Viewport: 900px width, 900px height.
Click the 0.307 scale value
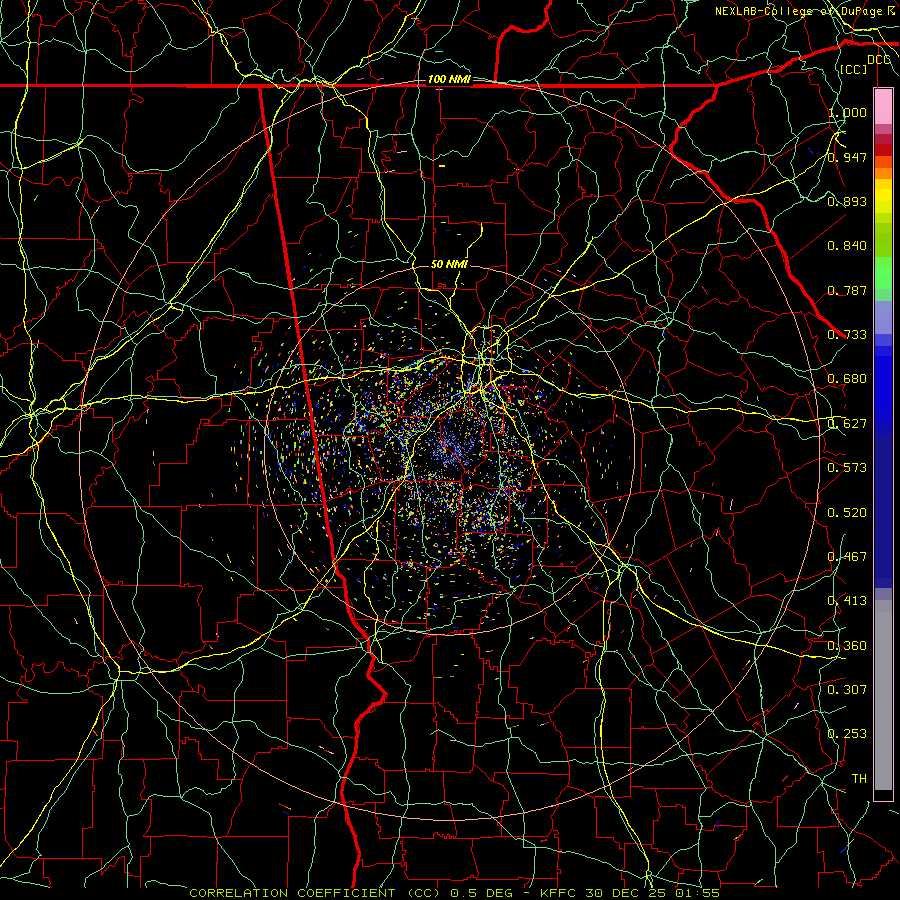[847, 689]
